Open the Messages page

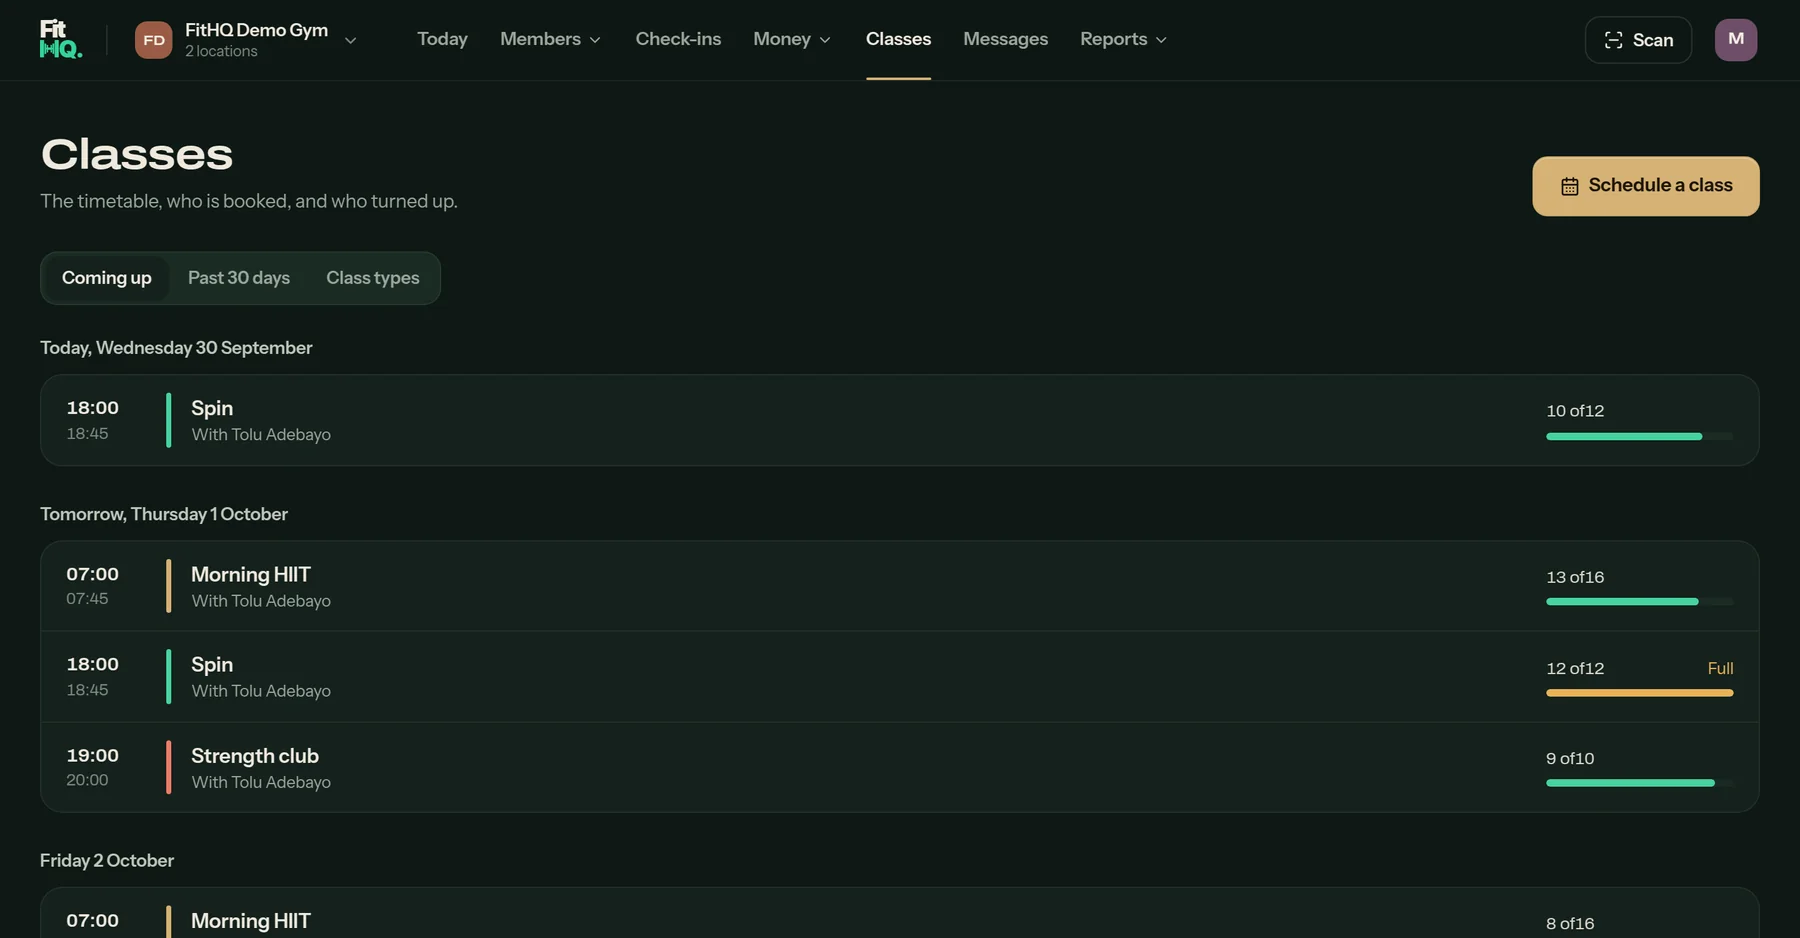tap(1005, 39)
